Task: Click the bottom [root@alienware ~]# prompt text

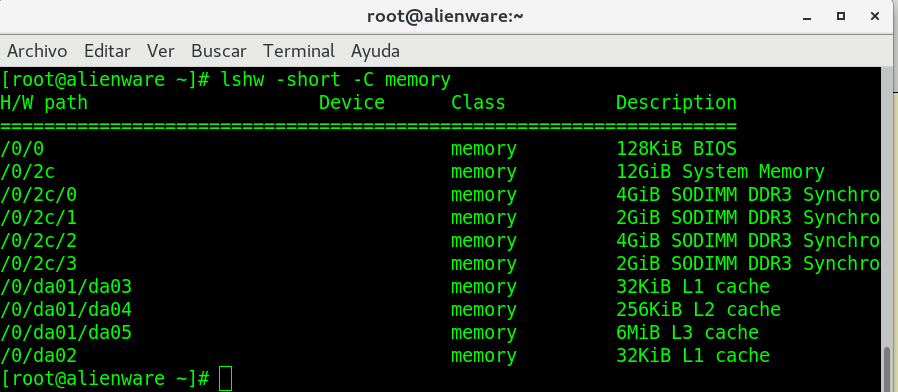Action: pyautogui.click(x=105, y=379)
